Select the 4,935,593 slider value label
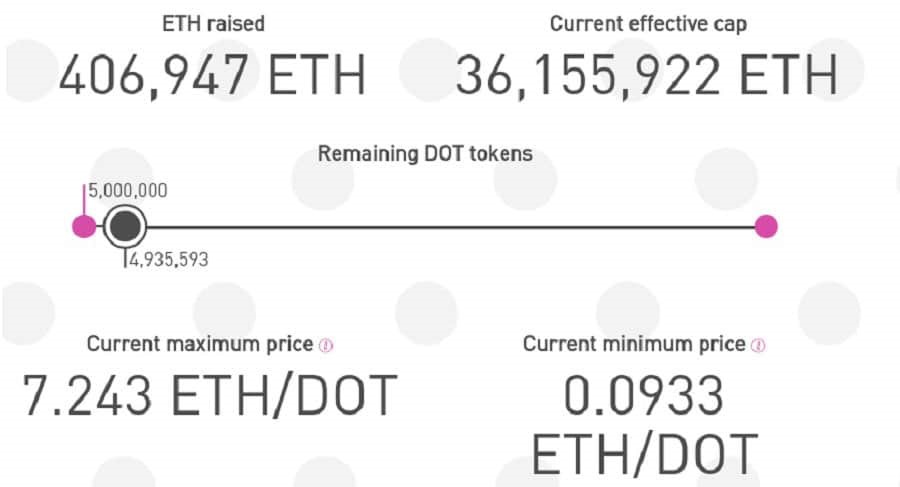This screenshot has width=900, height=487. coord(168,260)
